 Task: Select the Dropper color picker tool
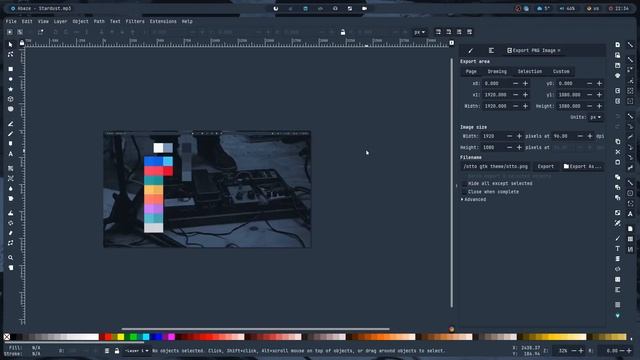click(11, 189)
